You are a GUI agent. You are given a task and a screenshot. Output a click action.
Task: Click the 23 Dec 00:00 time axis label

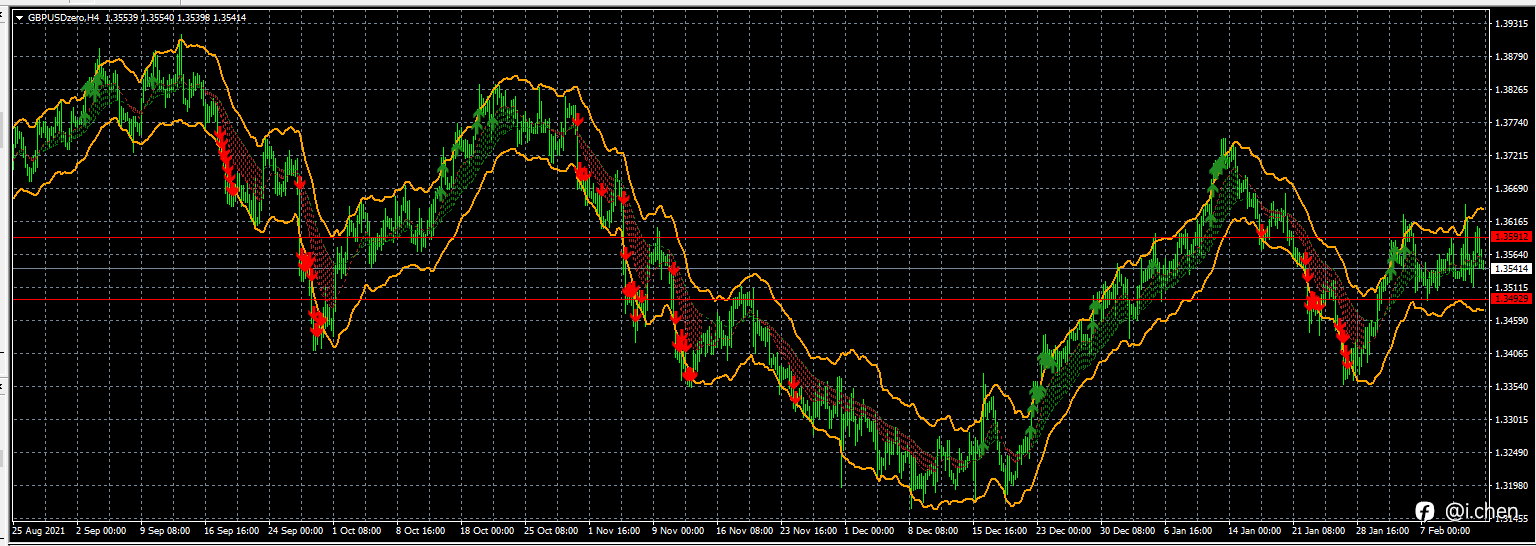point(1064,532)
